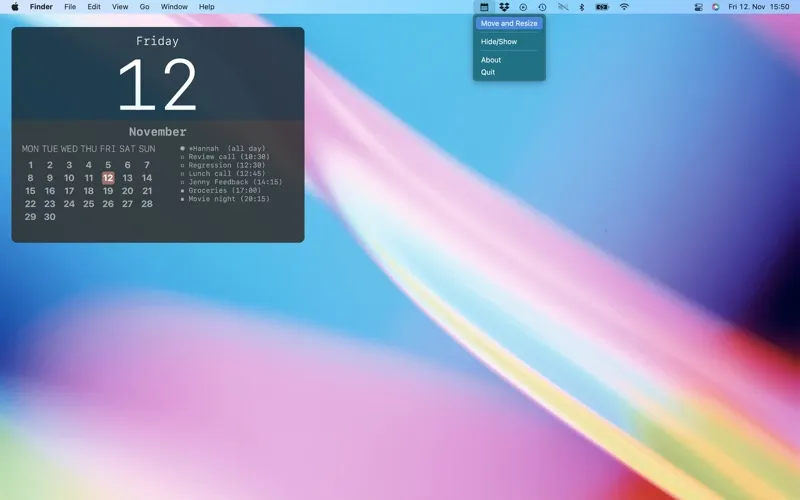Open the Go menu
800x500 pixels.
[x=144, y=7]
